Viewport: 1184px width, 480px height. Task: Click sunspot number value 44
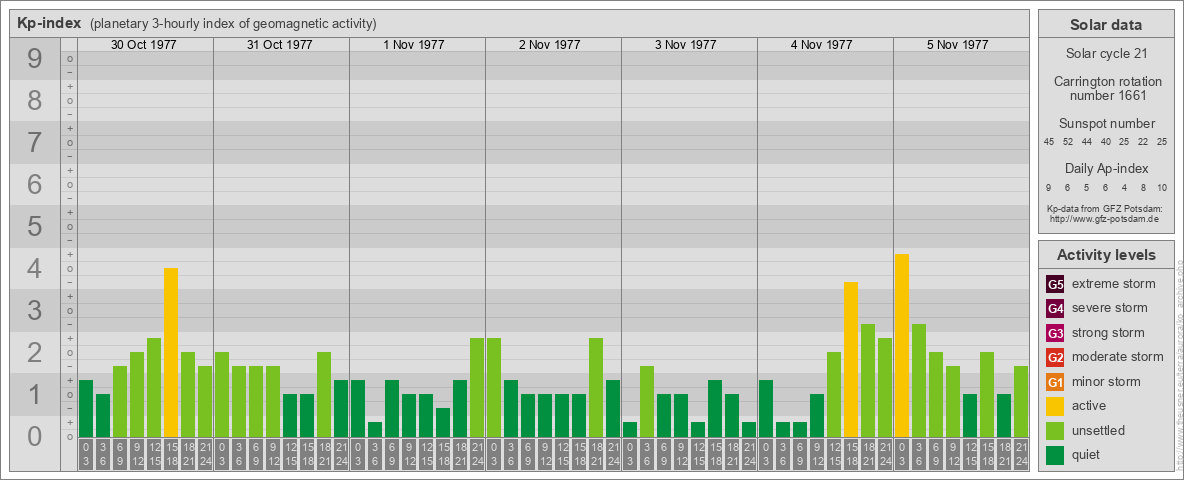coord(1087,142)
